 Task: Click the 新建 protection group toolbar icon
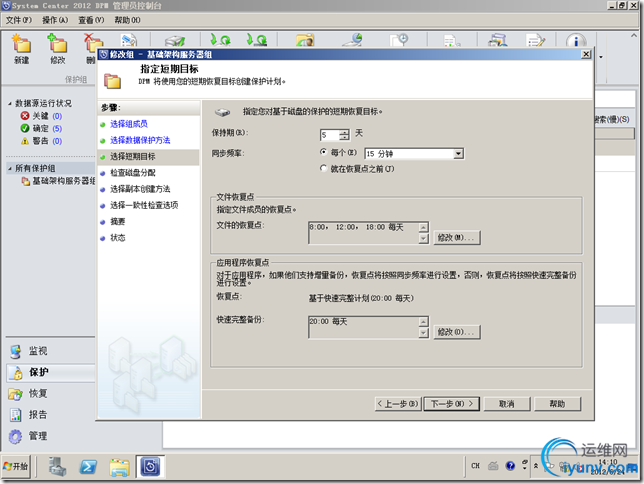[21, 48]
